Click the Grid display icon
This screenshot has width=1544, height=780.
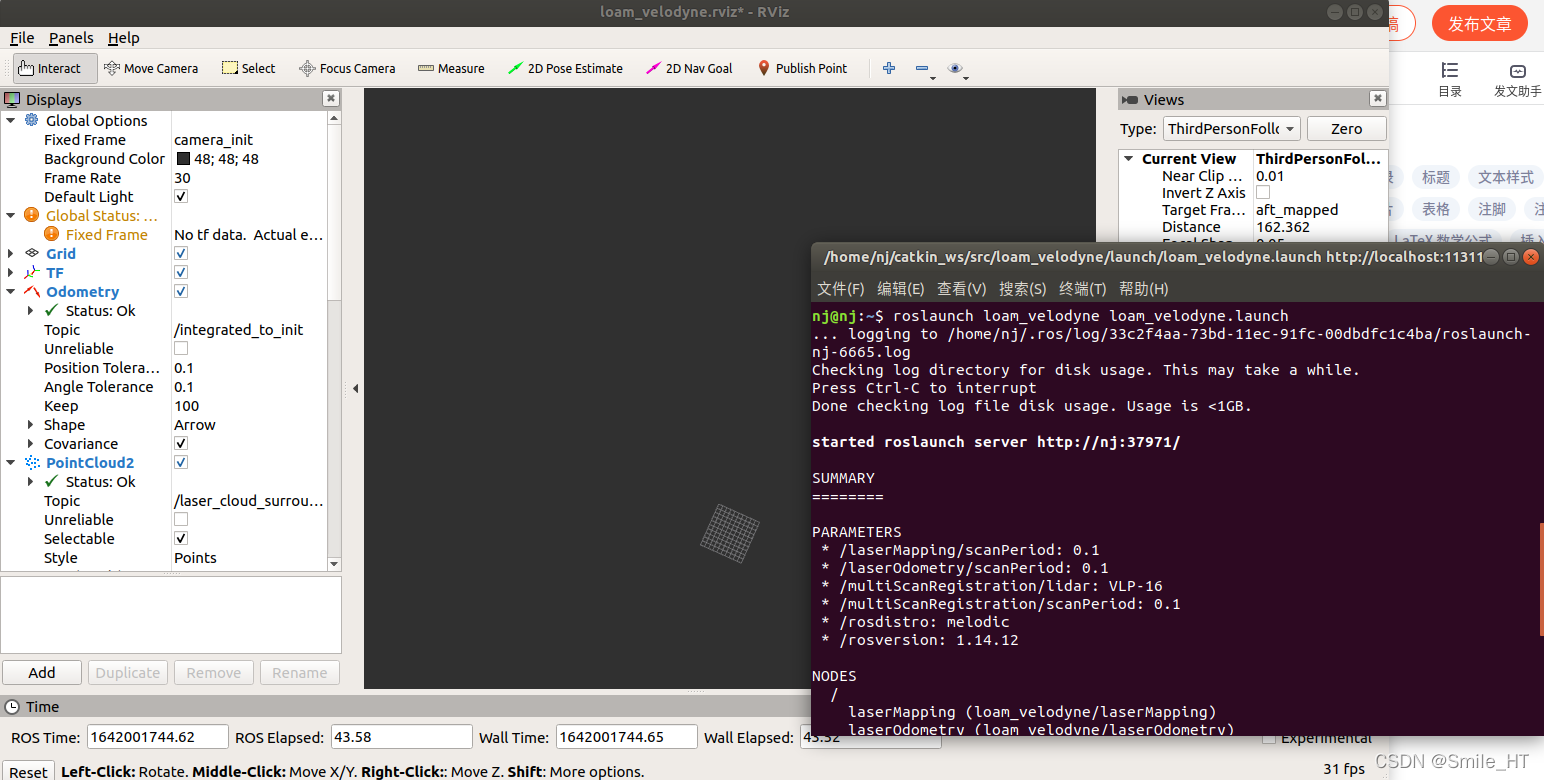pyautogui.click(x=31, y=253)
